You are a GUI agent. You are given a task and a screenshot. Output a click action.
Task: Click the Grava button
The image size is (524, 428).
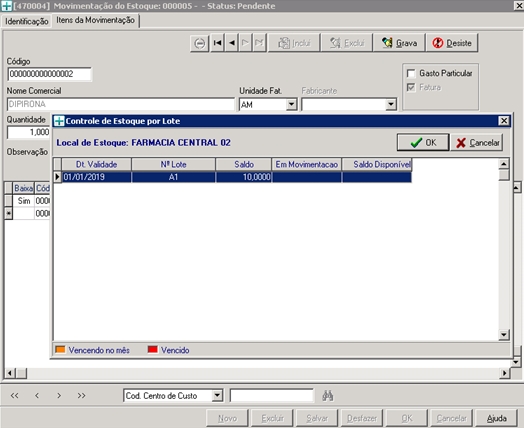(x=399, y=43)
